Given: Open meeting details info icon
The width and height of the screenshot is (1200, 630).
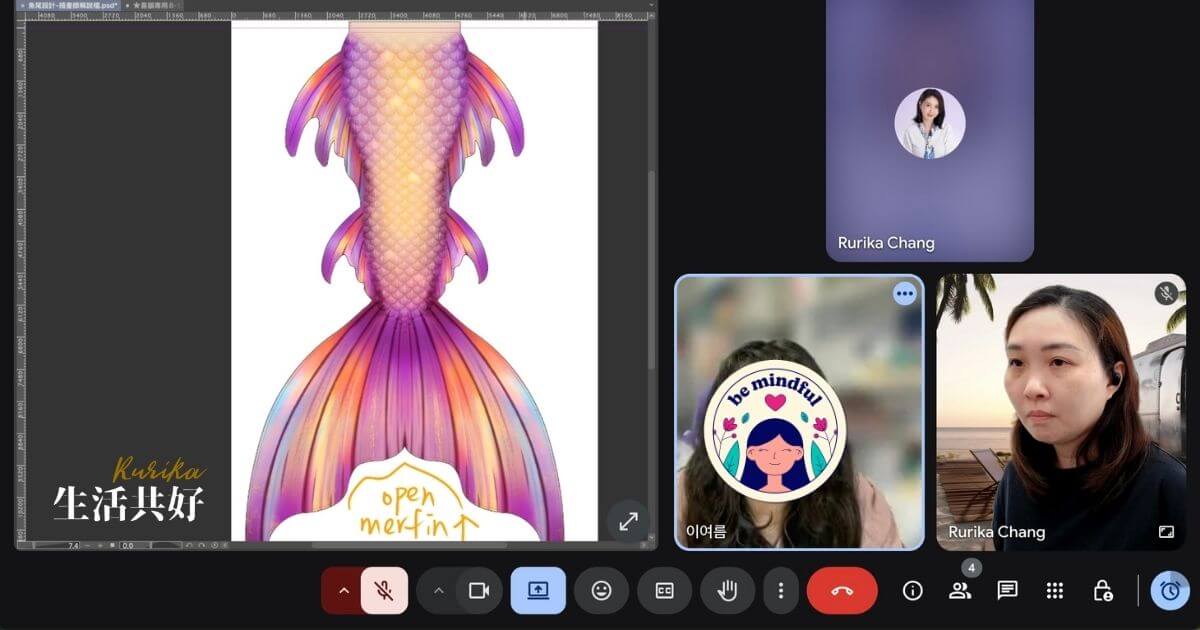Looking at the screenshot, I should coord(912,590).
